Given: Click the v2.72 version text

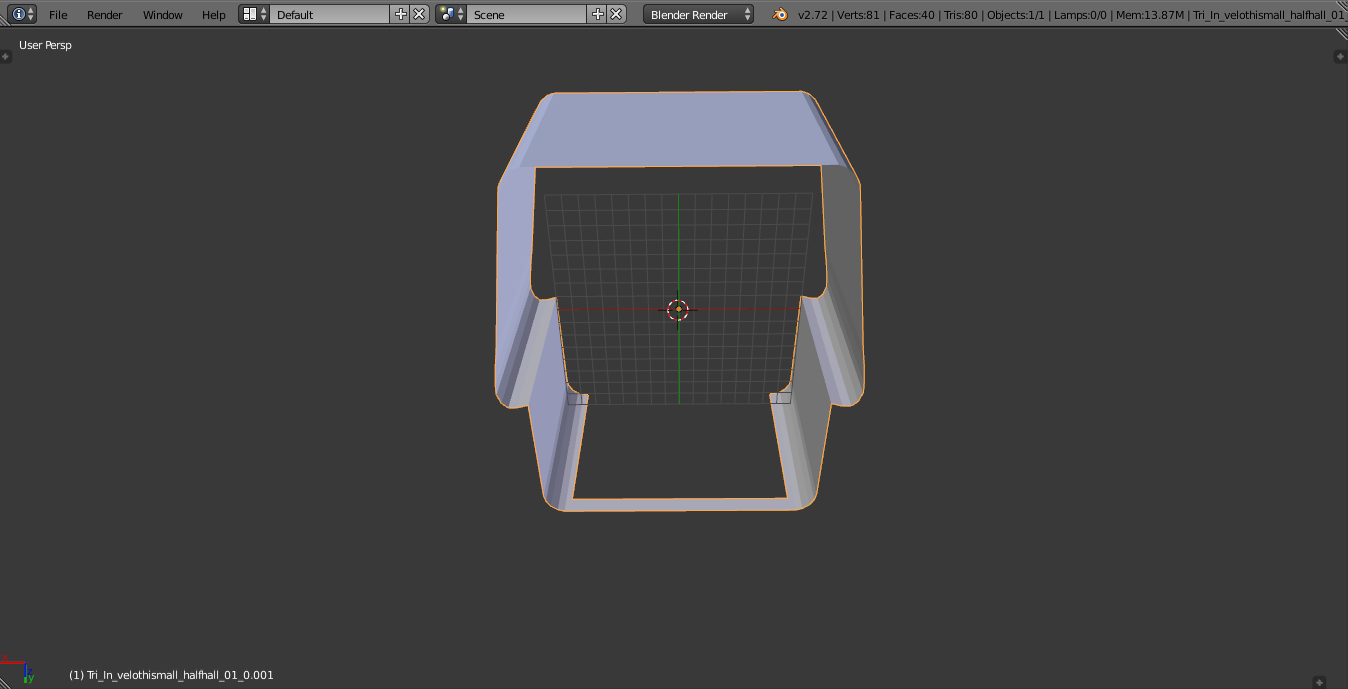Looking at the screenshot, I should point(811,15).
